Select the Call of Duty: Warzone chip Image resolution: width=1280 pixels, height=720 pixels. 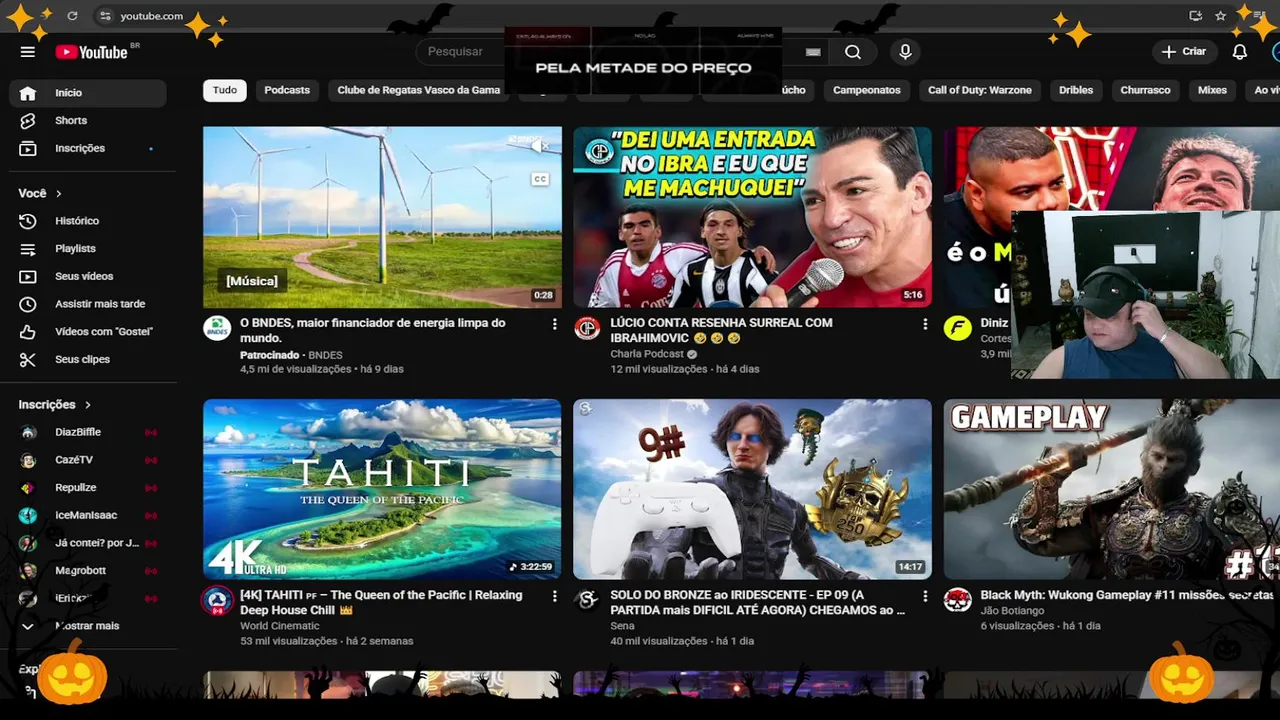tap(980, 91)
